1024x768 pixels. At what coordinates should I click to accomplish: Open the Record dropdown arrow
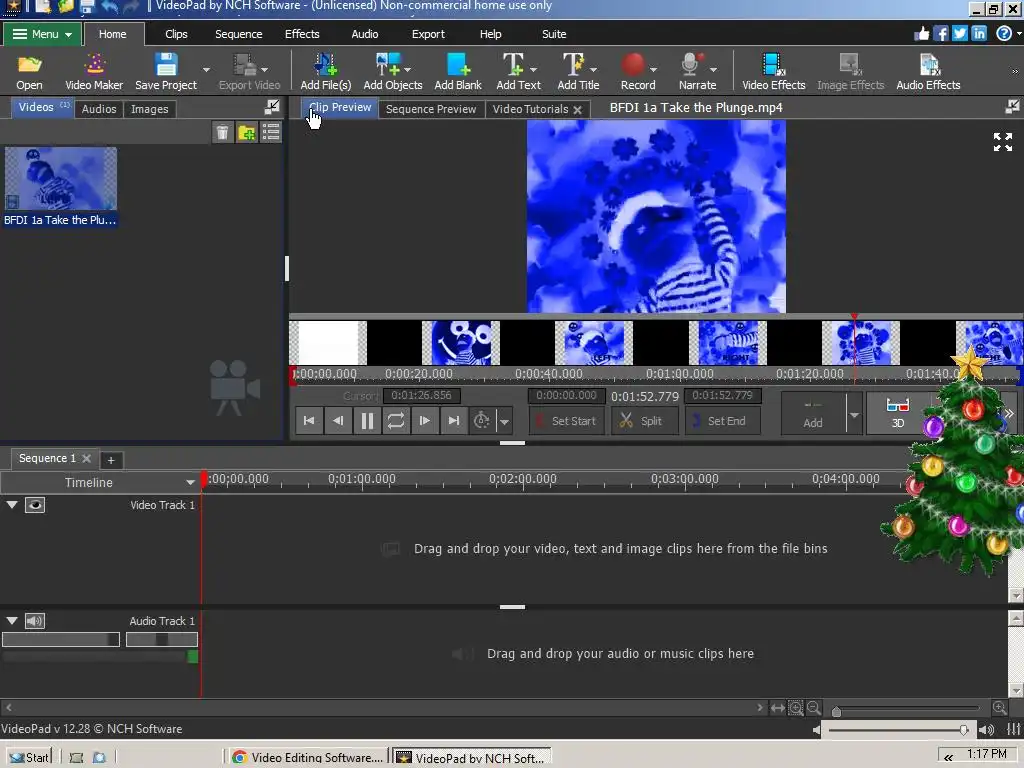(x=653, y=69)
